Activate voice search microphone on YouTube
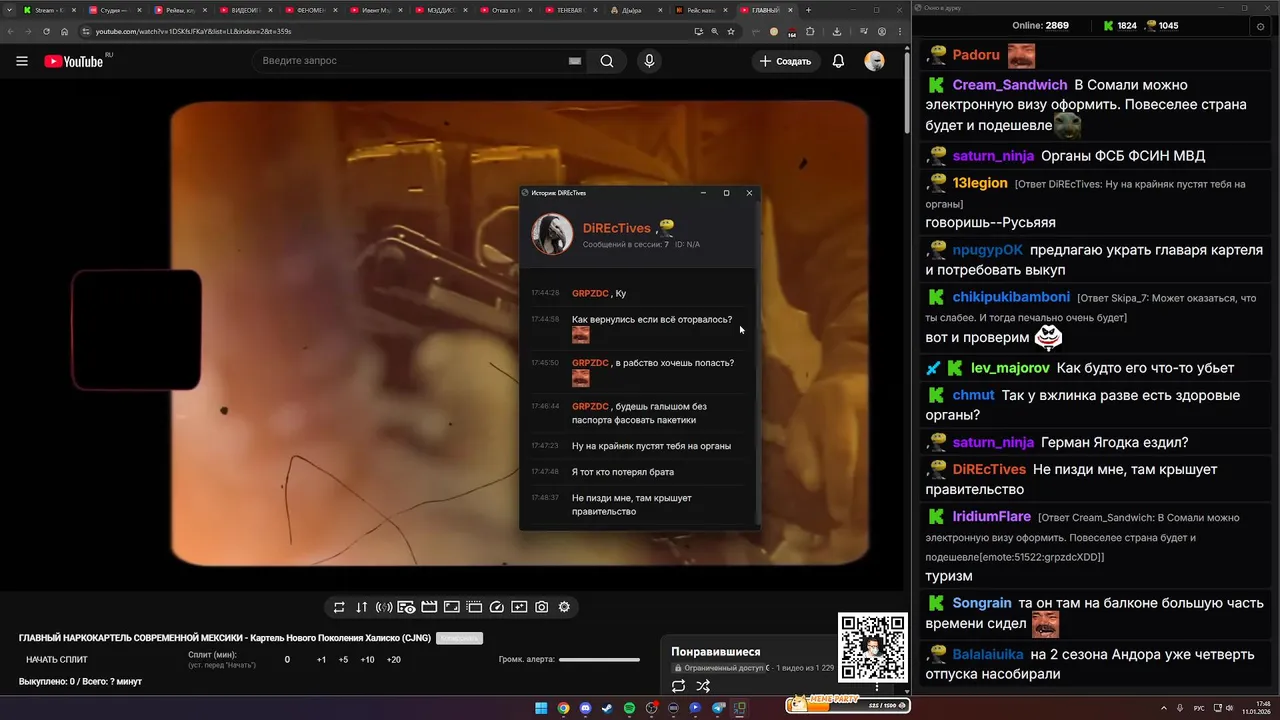This screenshot has width=1280, height=720. 649,61
